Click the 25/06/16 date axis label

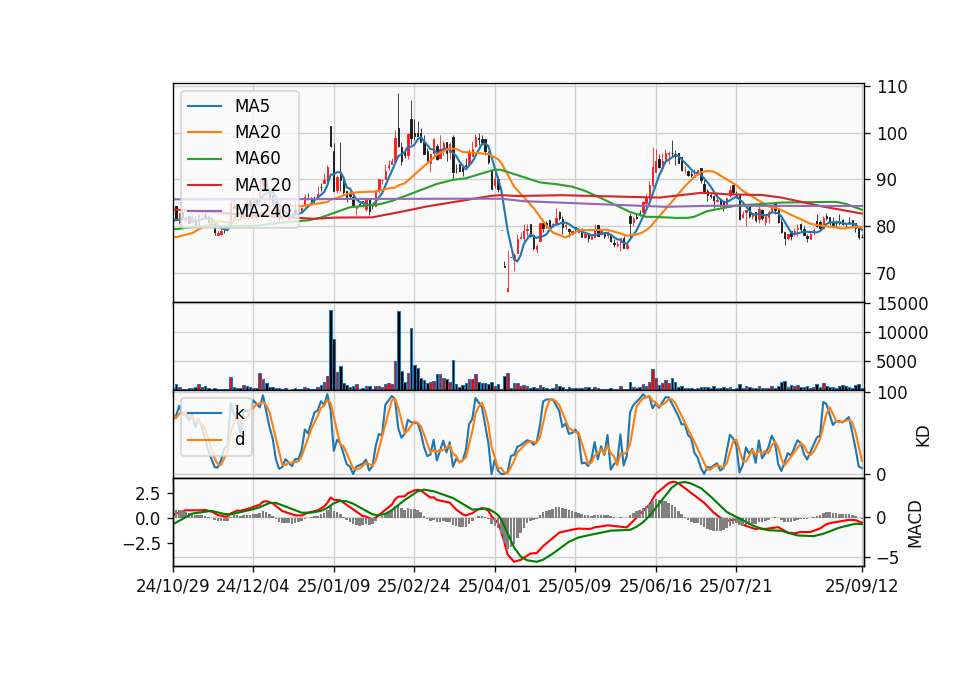656,586
